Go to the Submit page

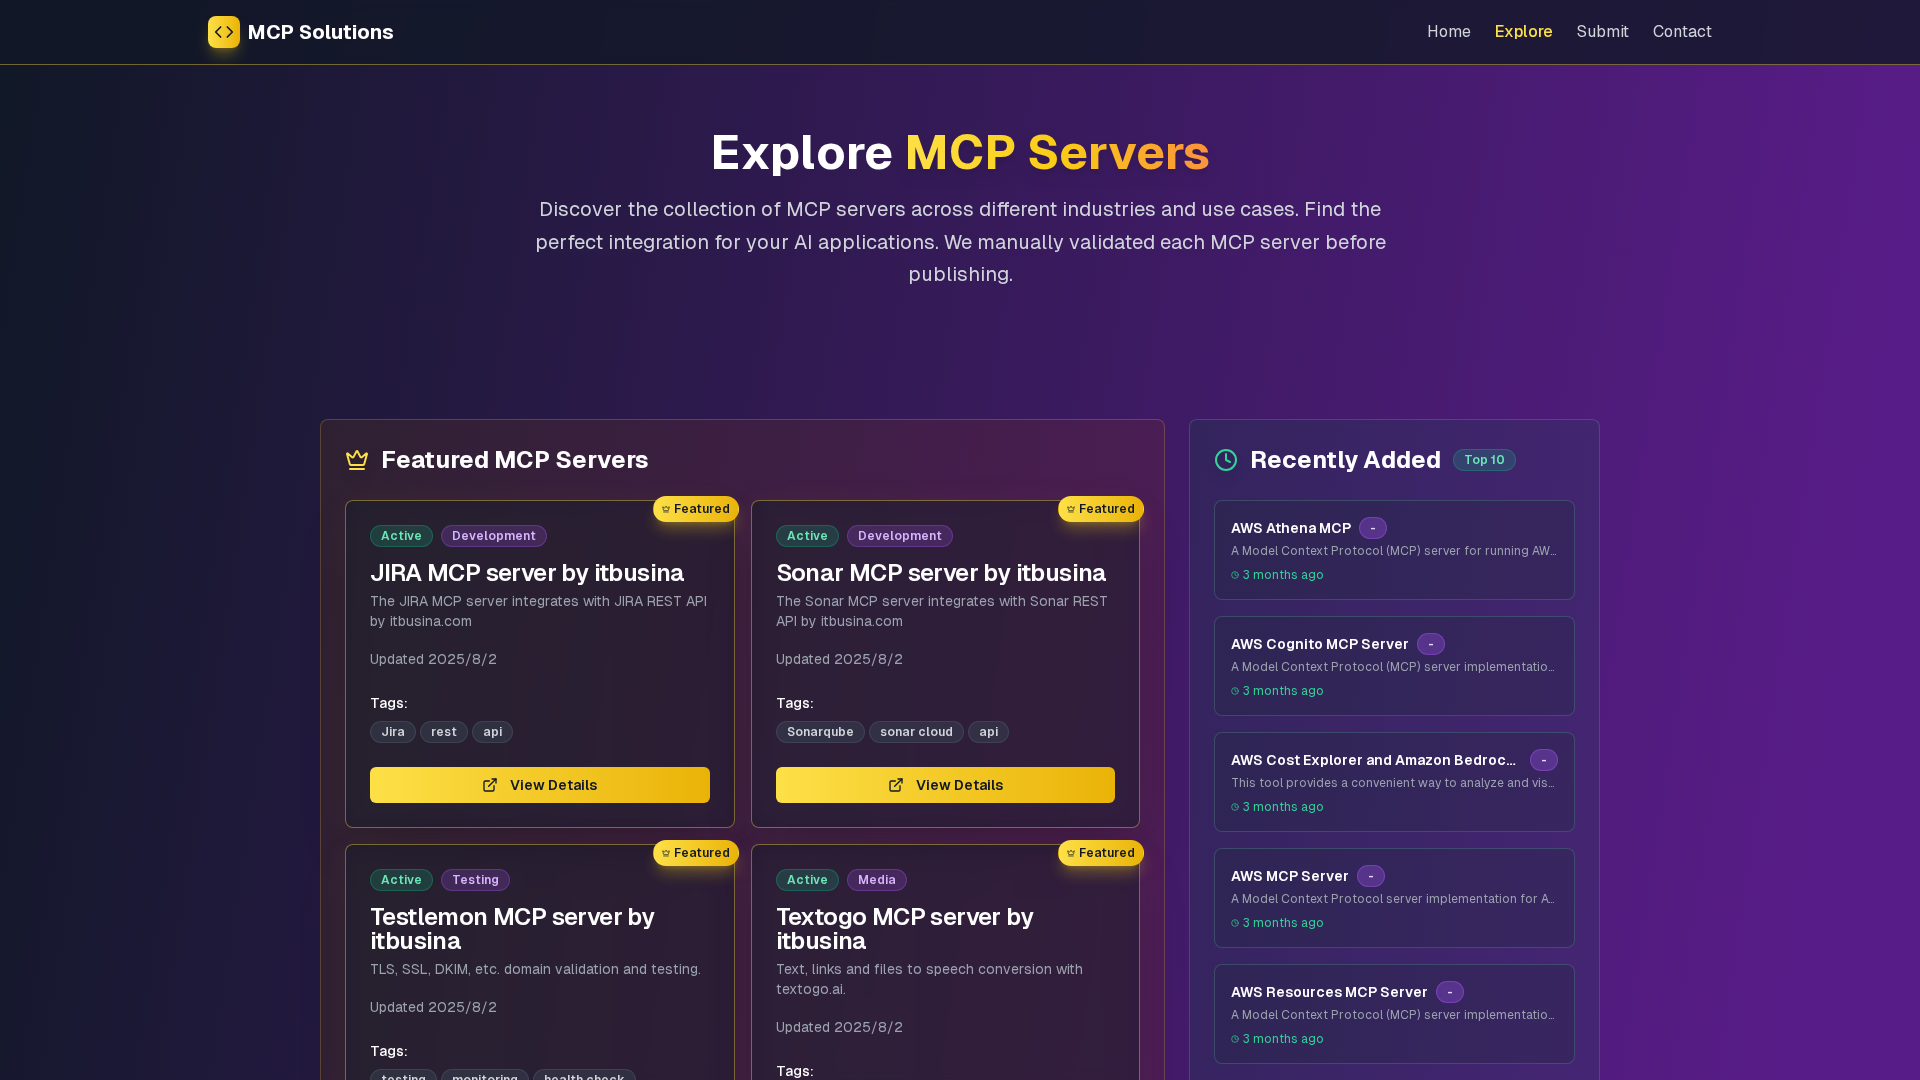tap(1602, 32)
